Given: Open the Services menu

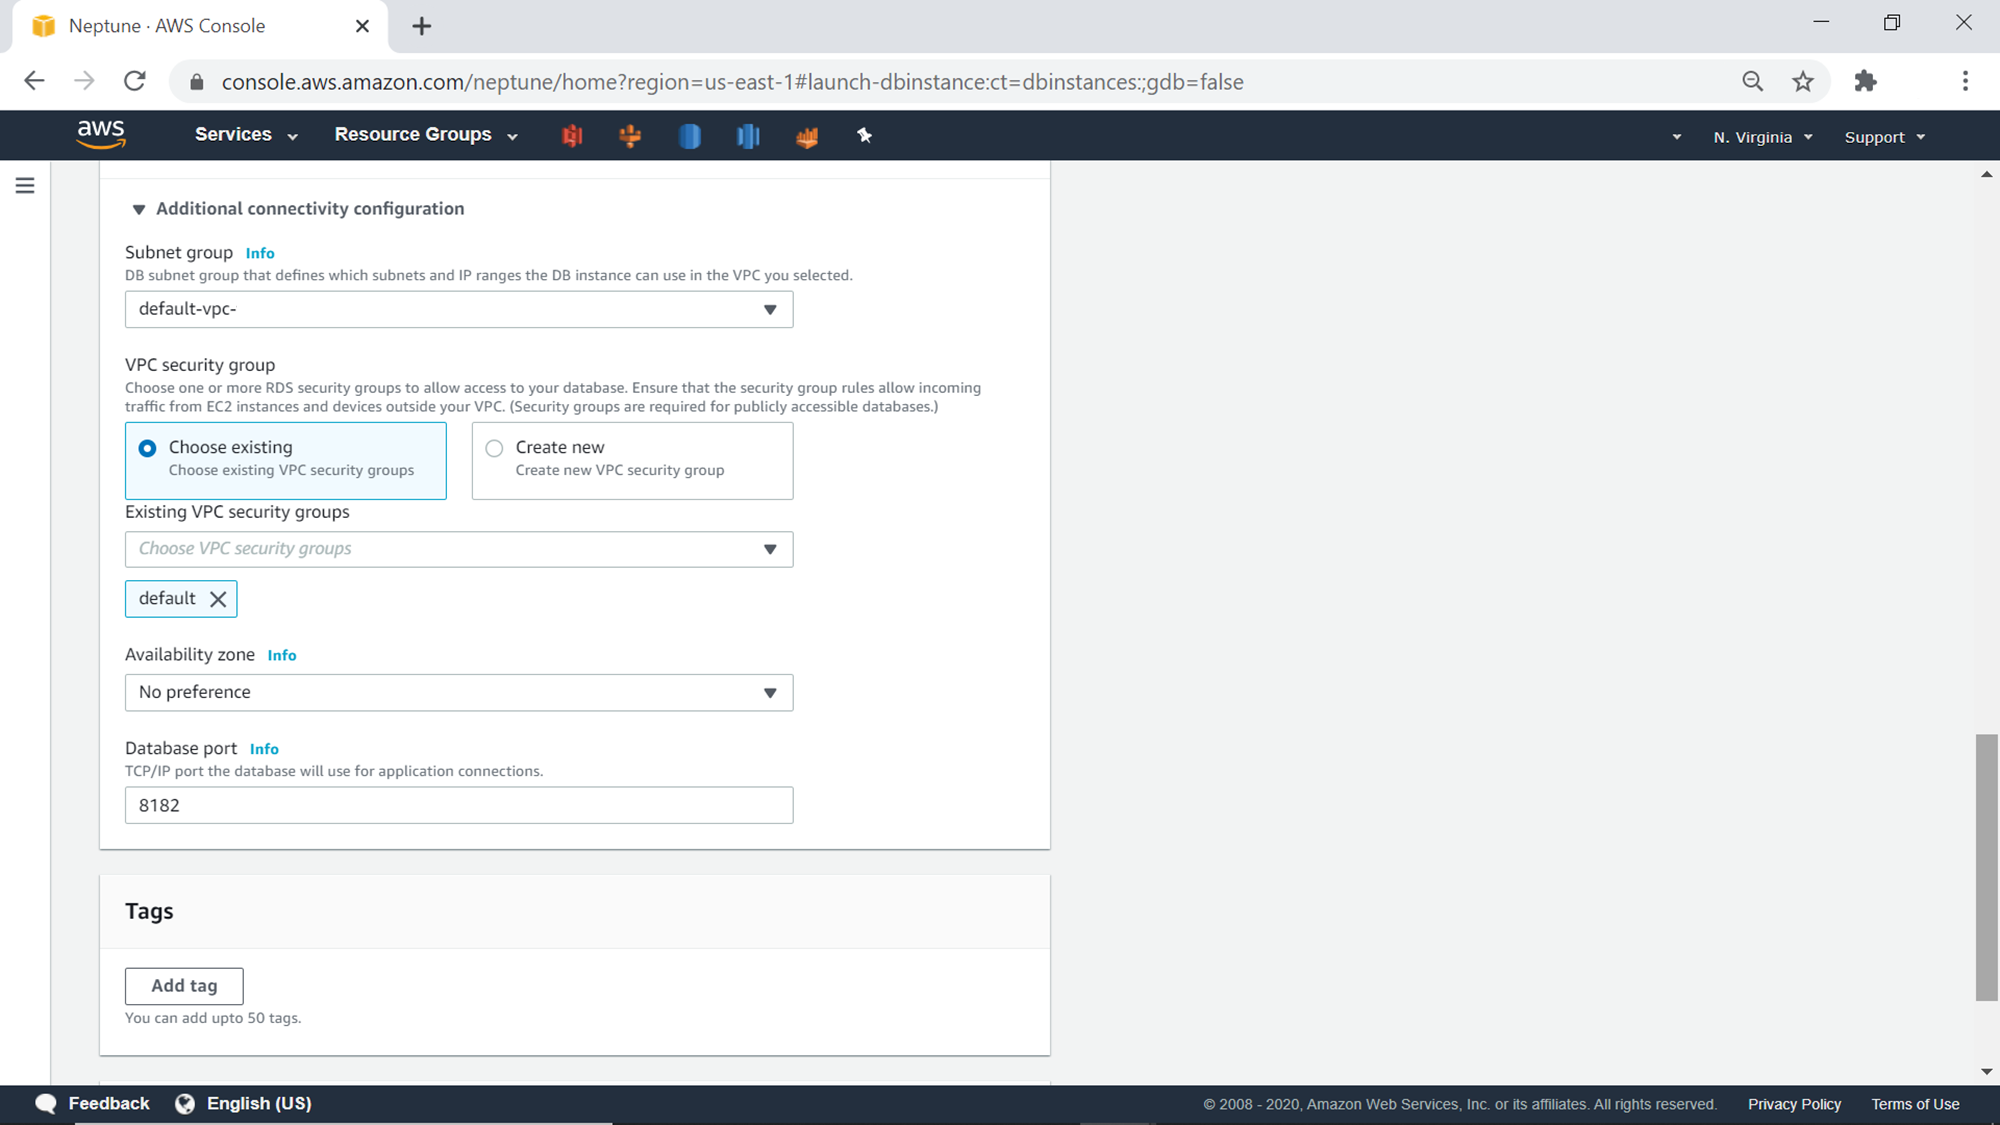Looking at the screenshot, I should (245, 135).
